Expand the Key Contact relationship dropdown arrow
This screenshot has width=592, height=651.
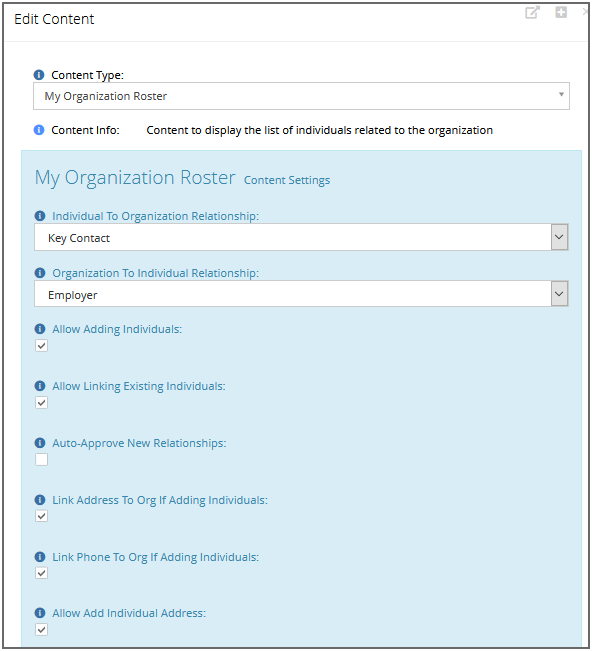tap(559, 237)
